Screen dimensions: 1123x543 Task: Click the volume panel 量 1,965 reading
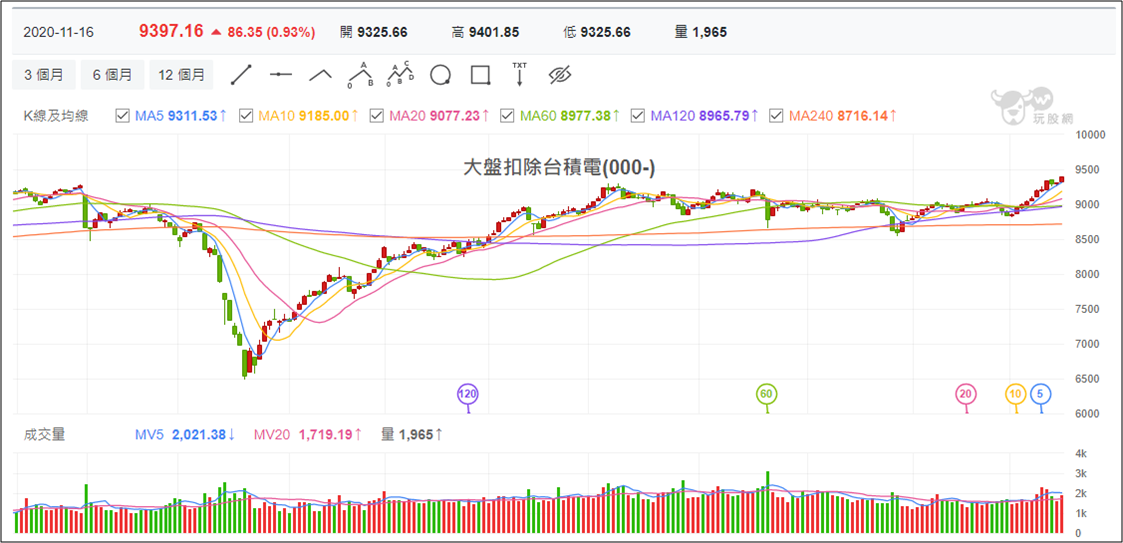(x=412, y=434)
